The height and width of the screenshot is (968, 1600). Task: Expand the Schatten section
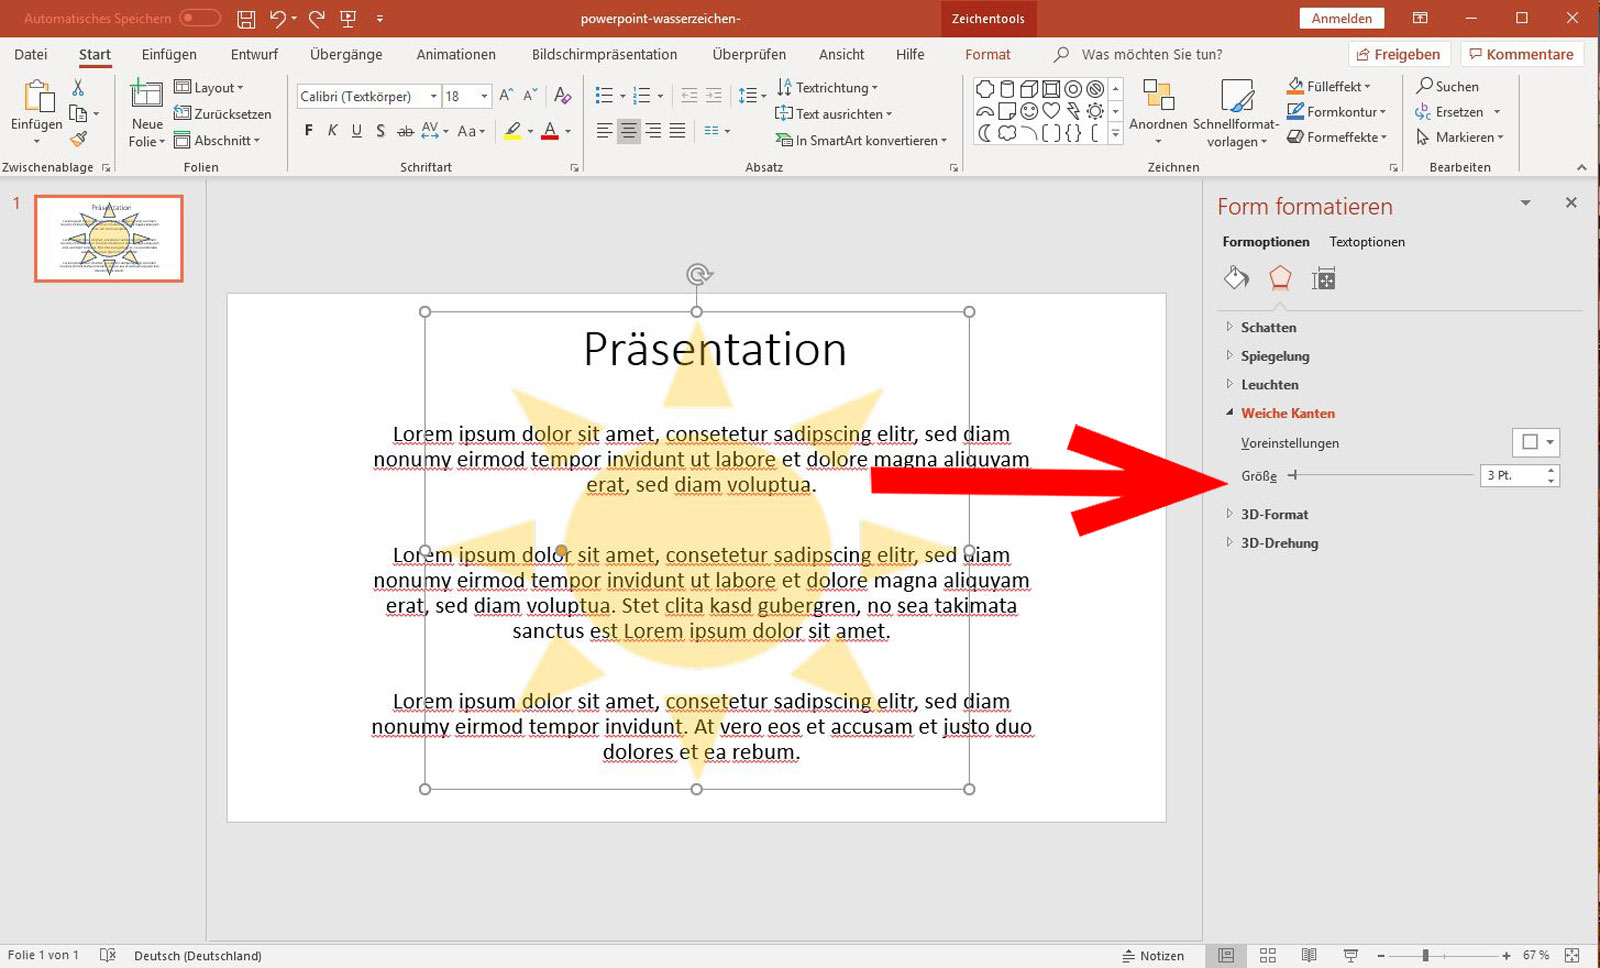[1268, 327]
